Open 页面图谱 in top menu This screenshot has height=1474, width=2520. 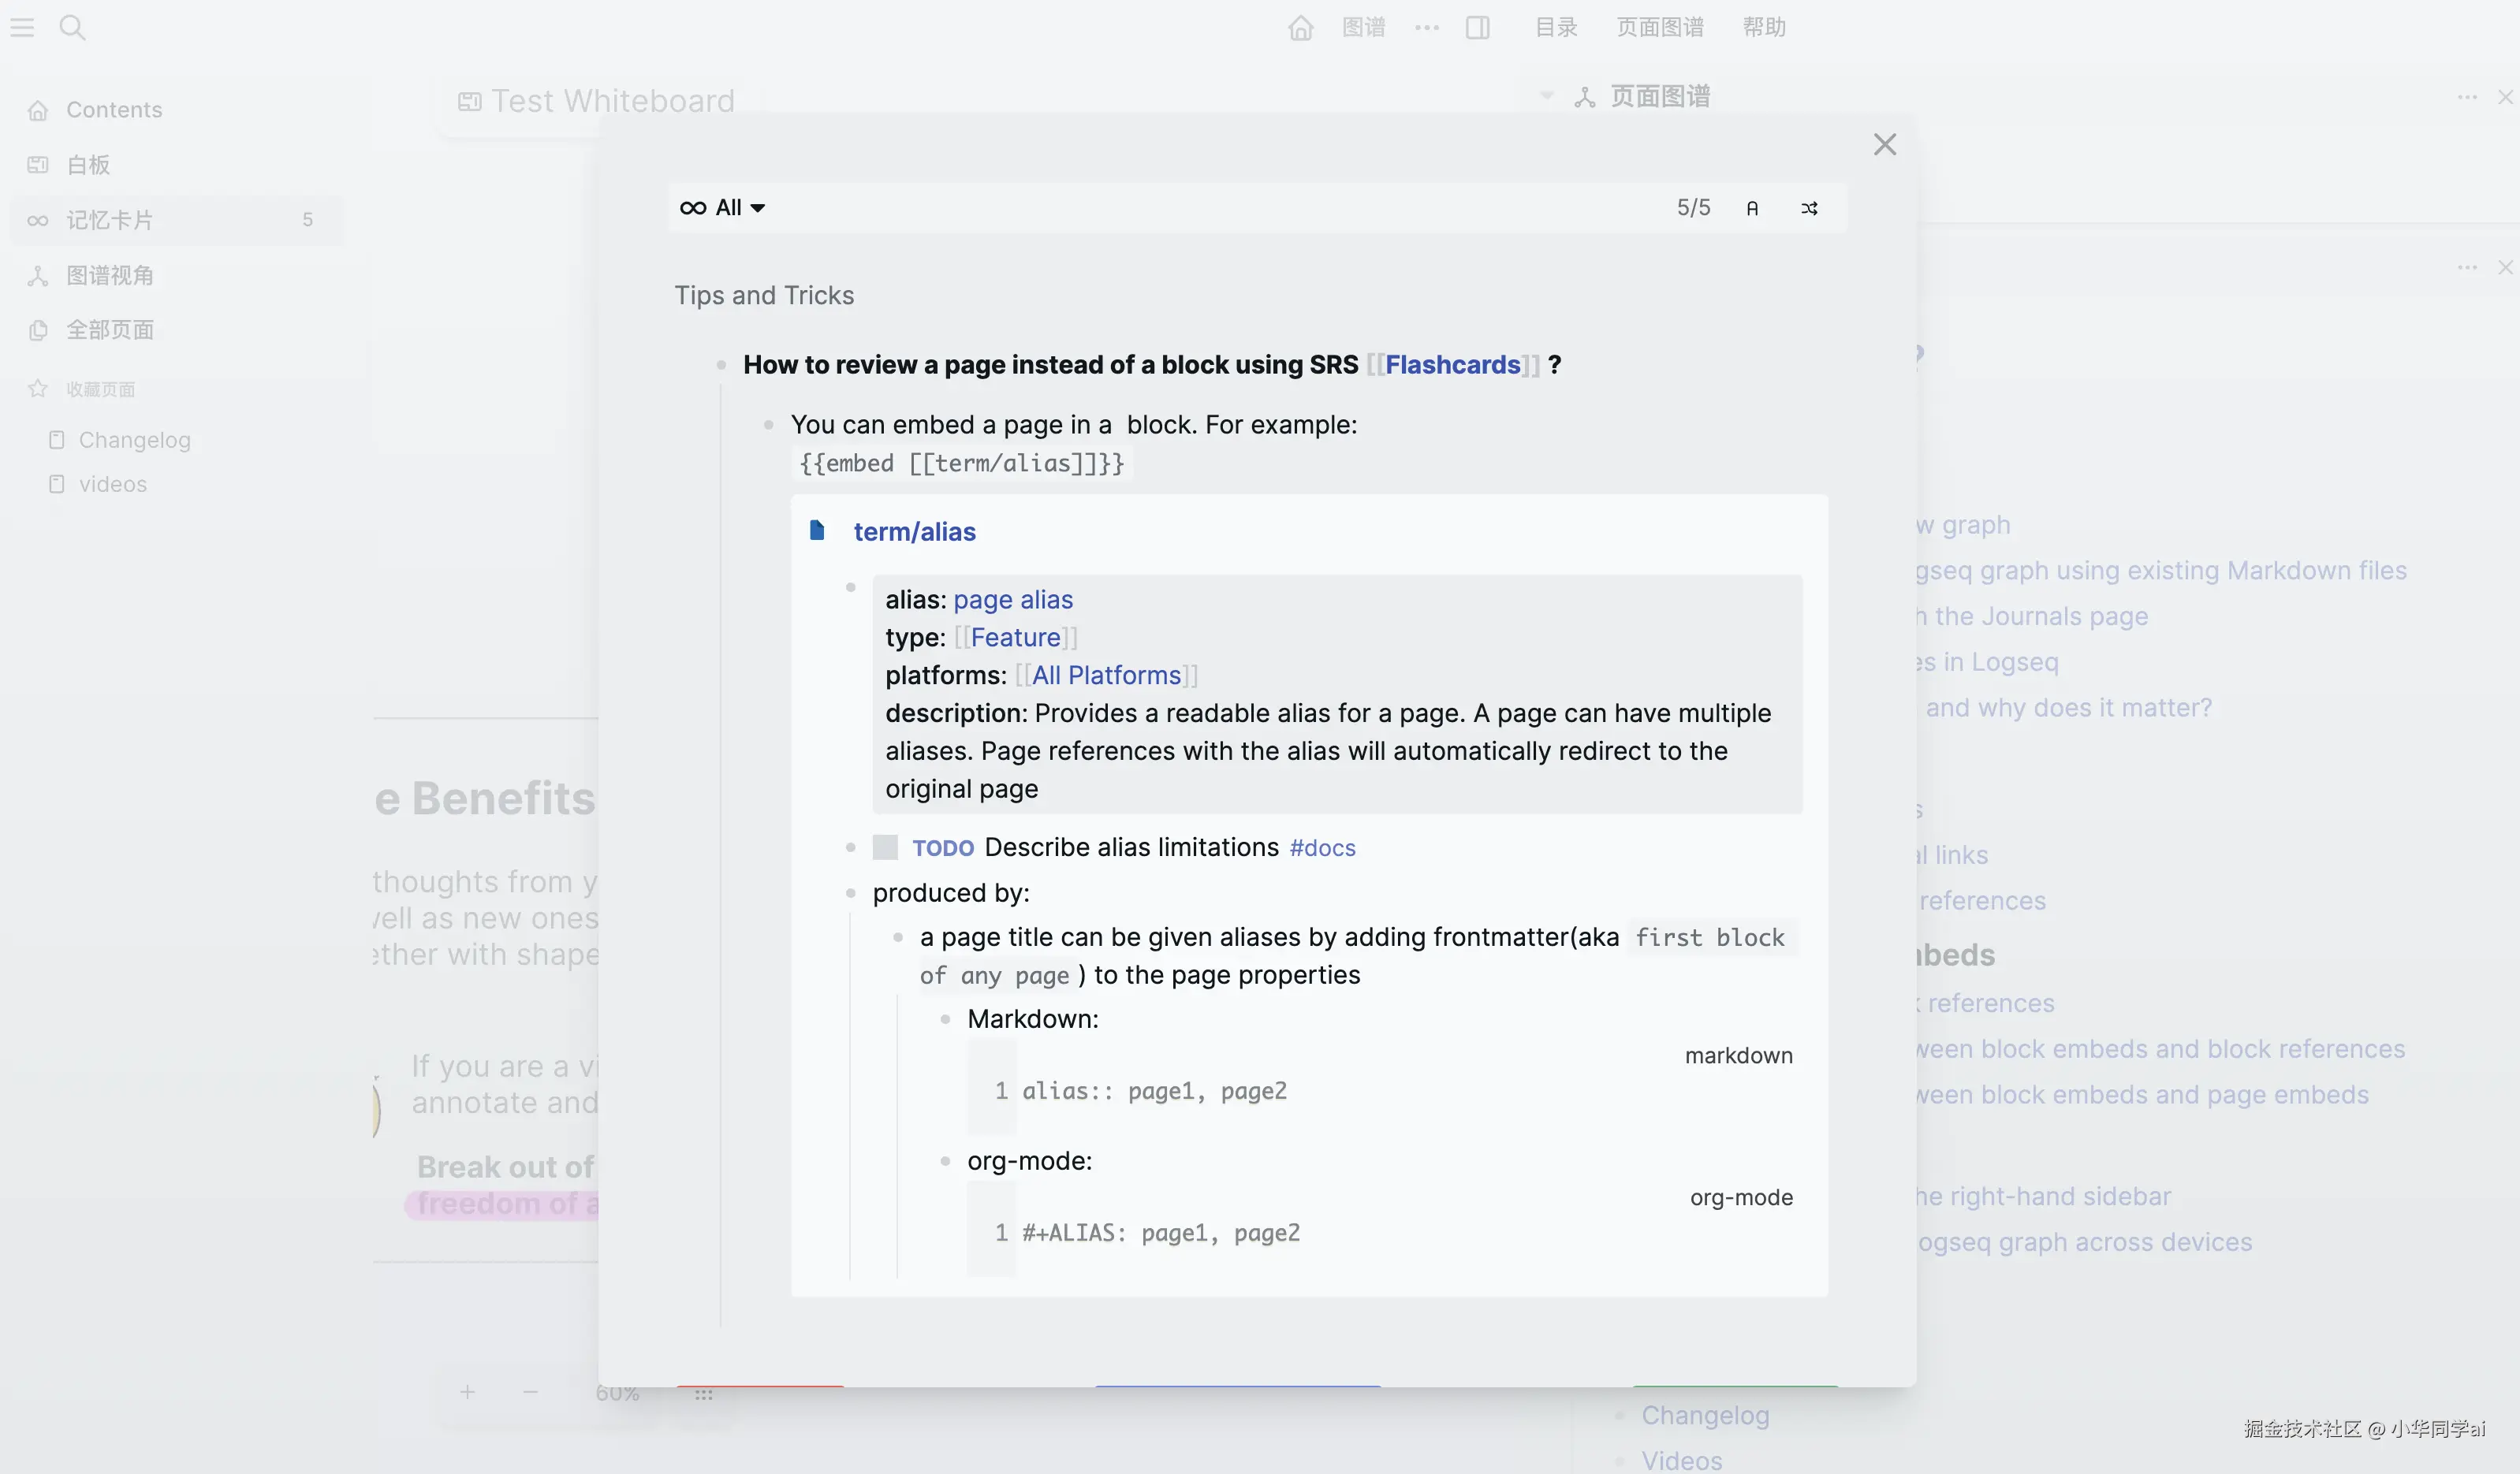pyautogui.click(x=1660, y=27)
